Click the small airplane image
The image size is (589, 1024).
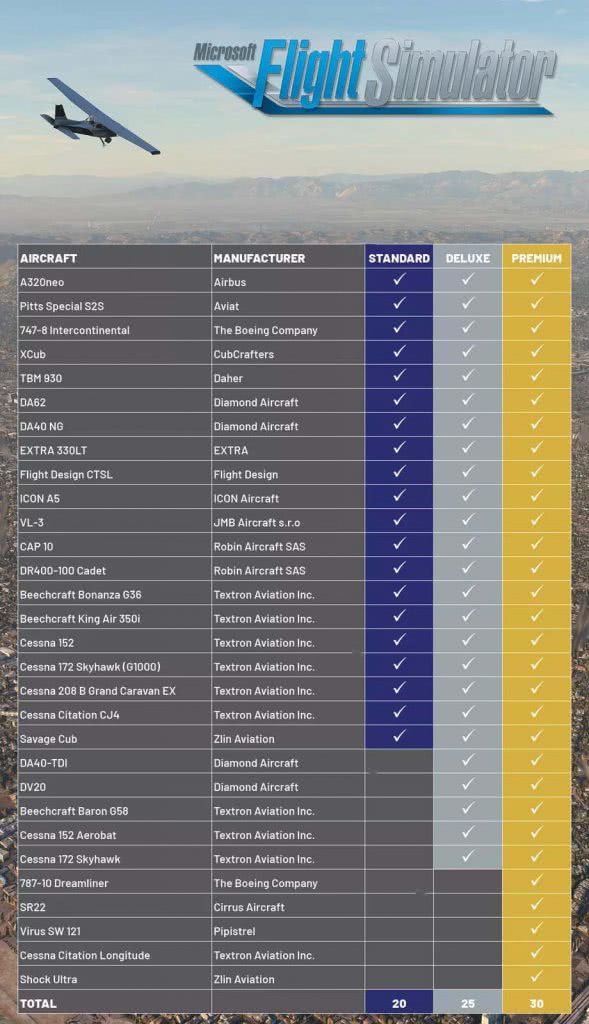pos(100,117)
